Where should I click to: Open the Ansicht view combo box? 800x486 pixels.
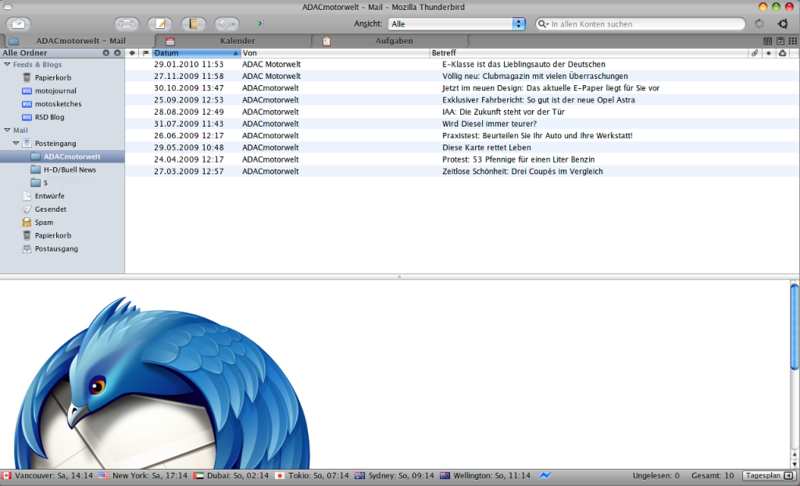pyautogui.click(x=457, y=24)
